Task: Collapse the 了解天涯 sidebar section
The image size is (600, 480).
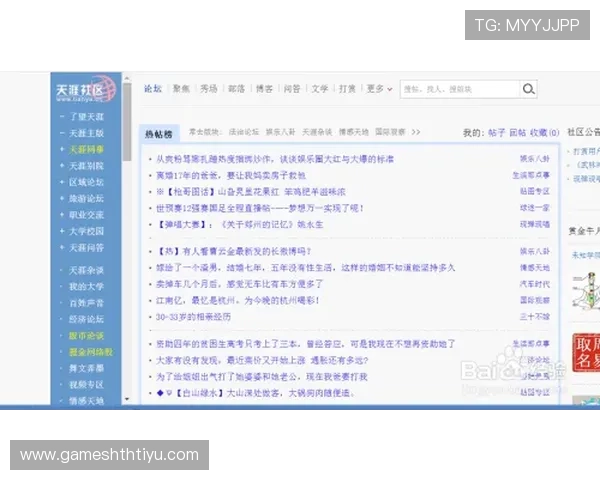Action: tap(62, 116)
